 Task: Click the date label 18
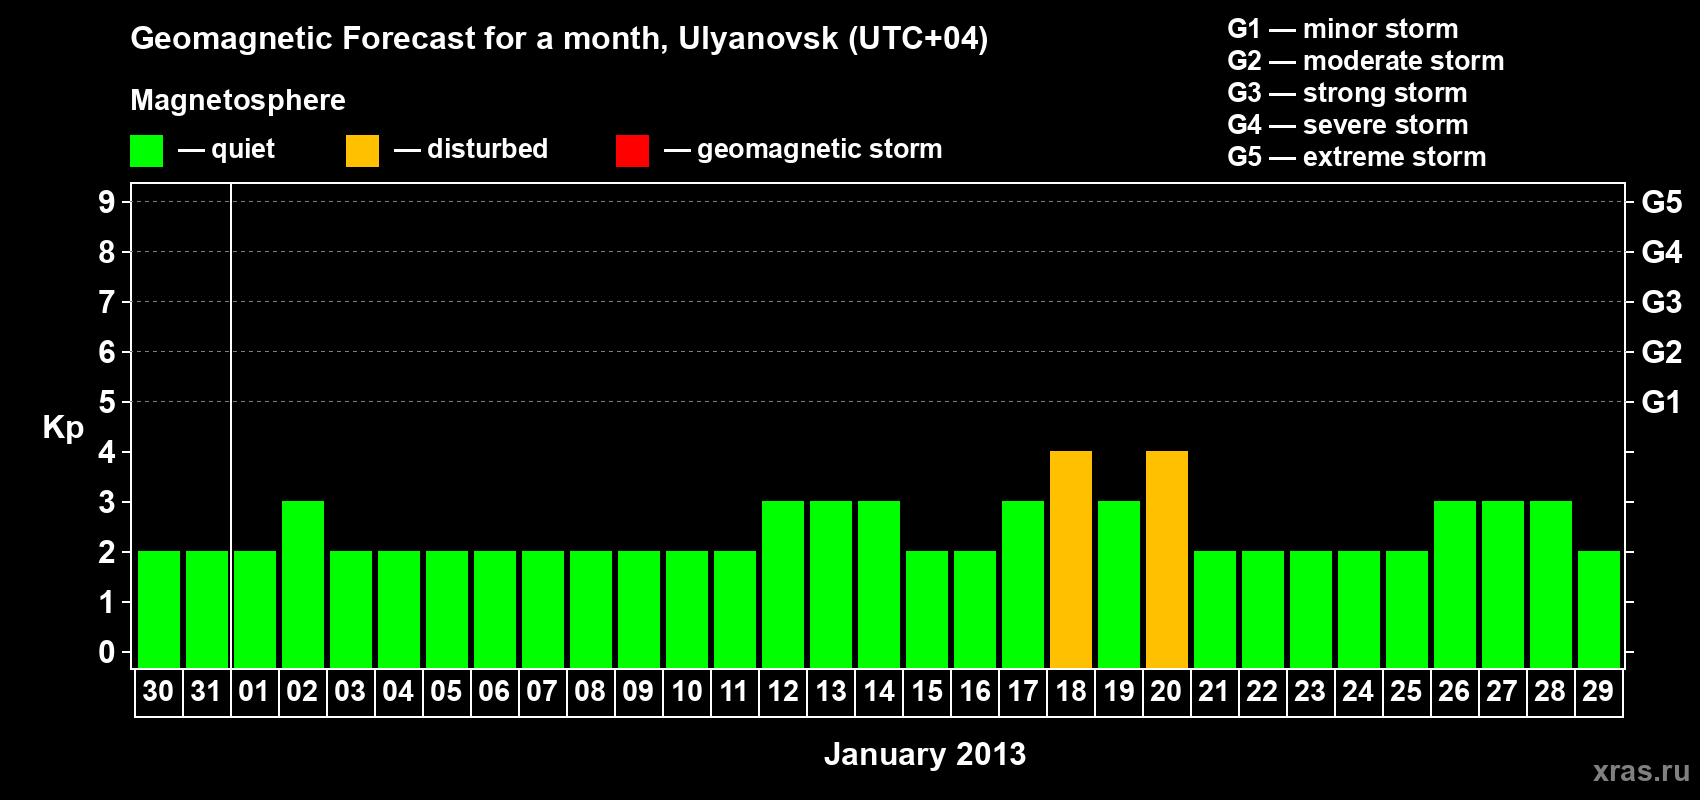click(x=1071, y=692)
